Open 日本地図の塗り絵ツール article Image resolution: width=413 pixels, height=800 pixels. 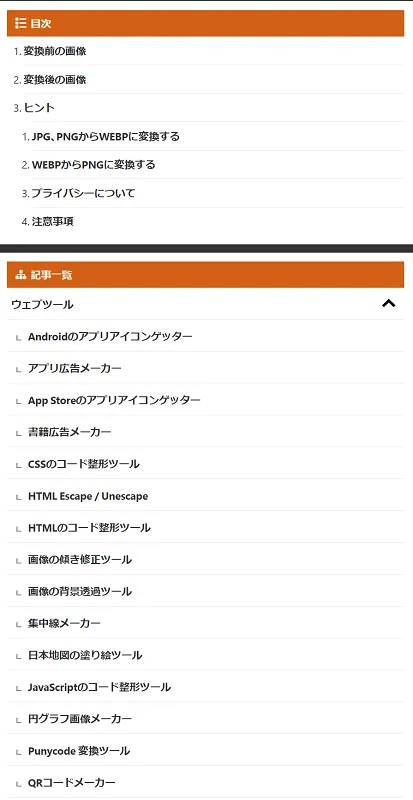point(85,655)
